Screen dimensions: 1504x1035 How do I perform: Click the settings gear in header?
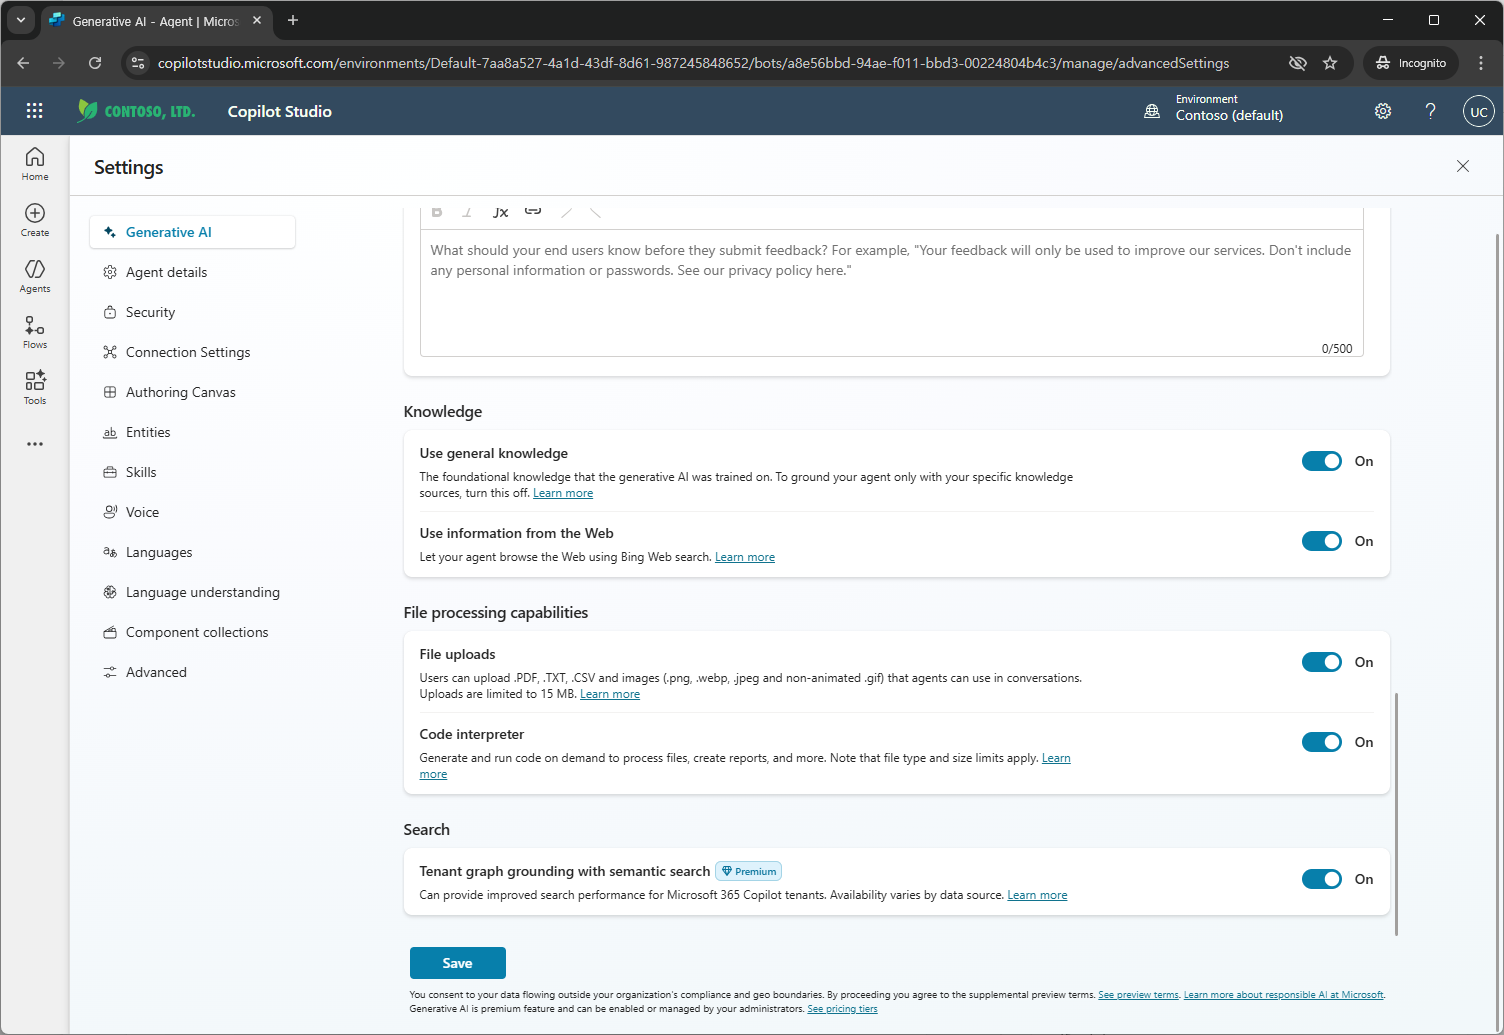pos(1383,111)
